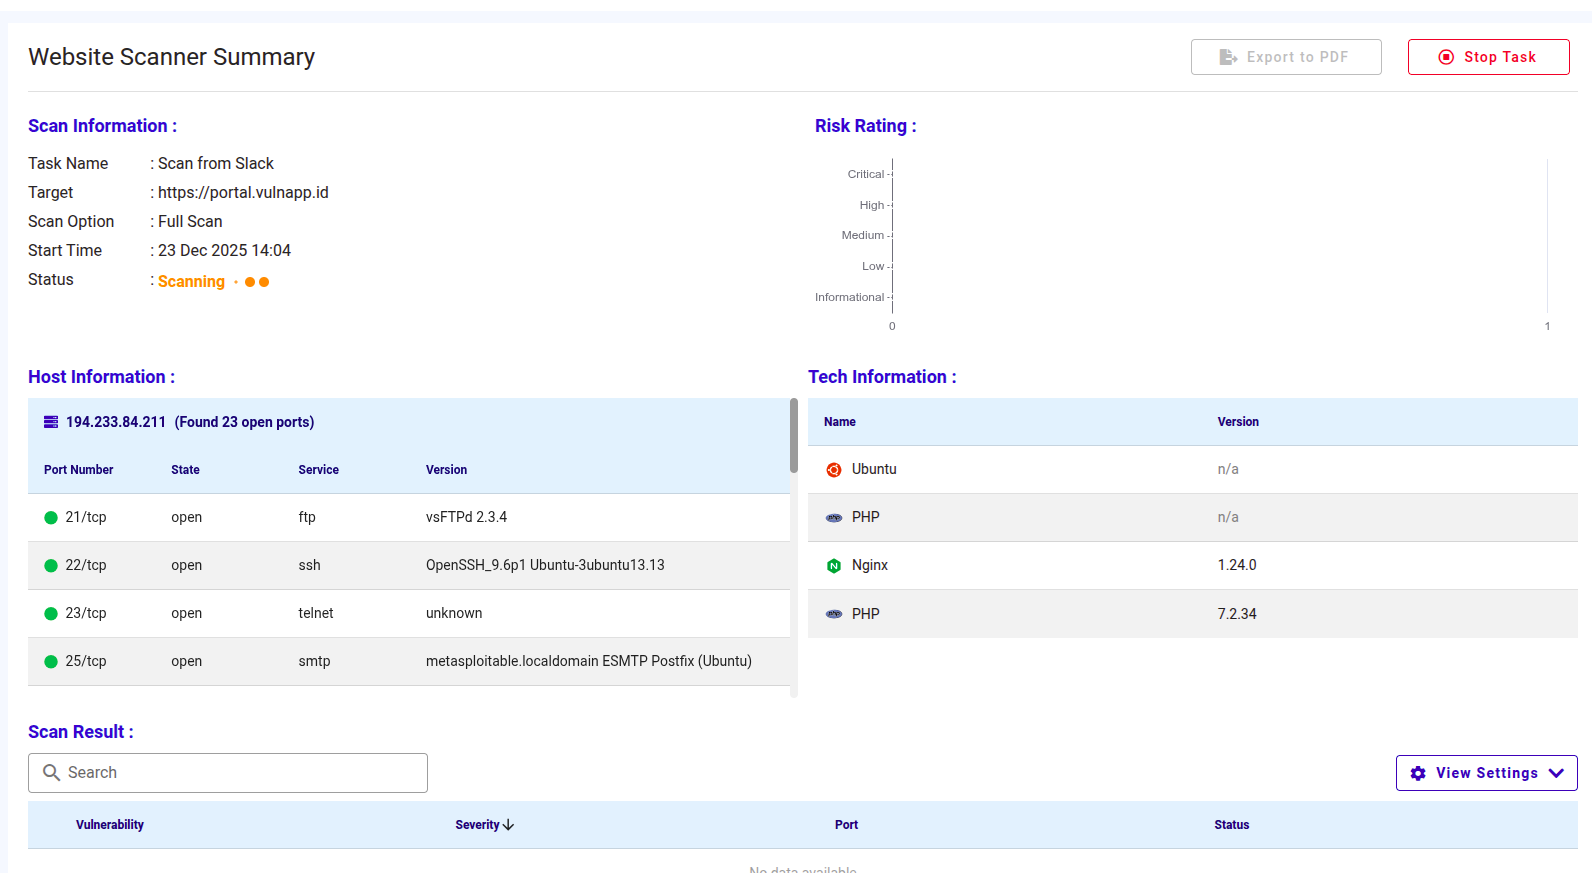Click the Export to PDF button

(x=1285, y=57)
